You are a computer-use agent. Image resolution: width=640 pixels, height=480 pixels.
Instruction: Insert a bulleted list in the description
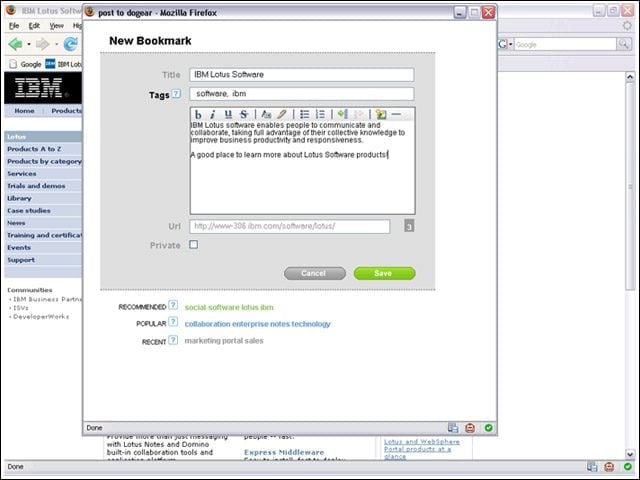[304, 115]
